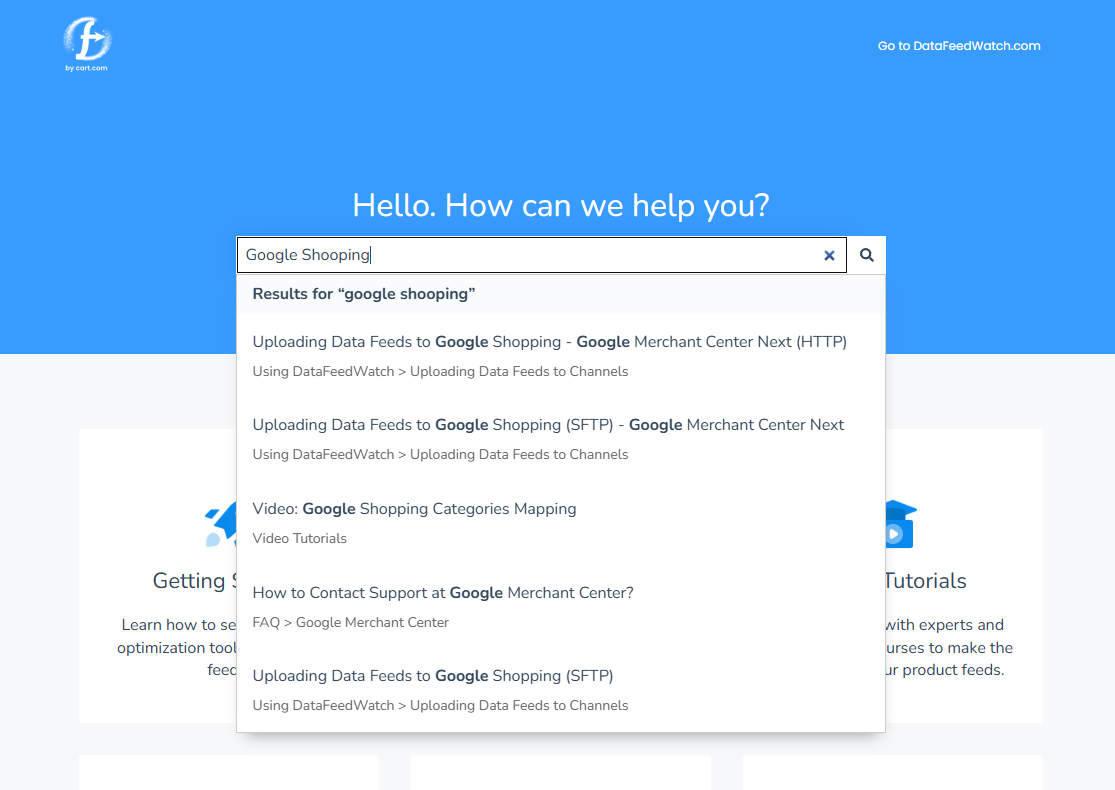
Task: Open Video: Google Shopping Categories Mapping
Action: click(414, 508)
